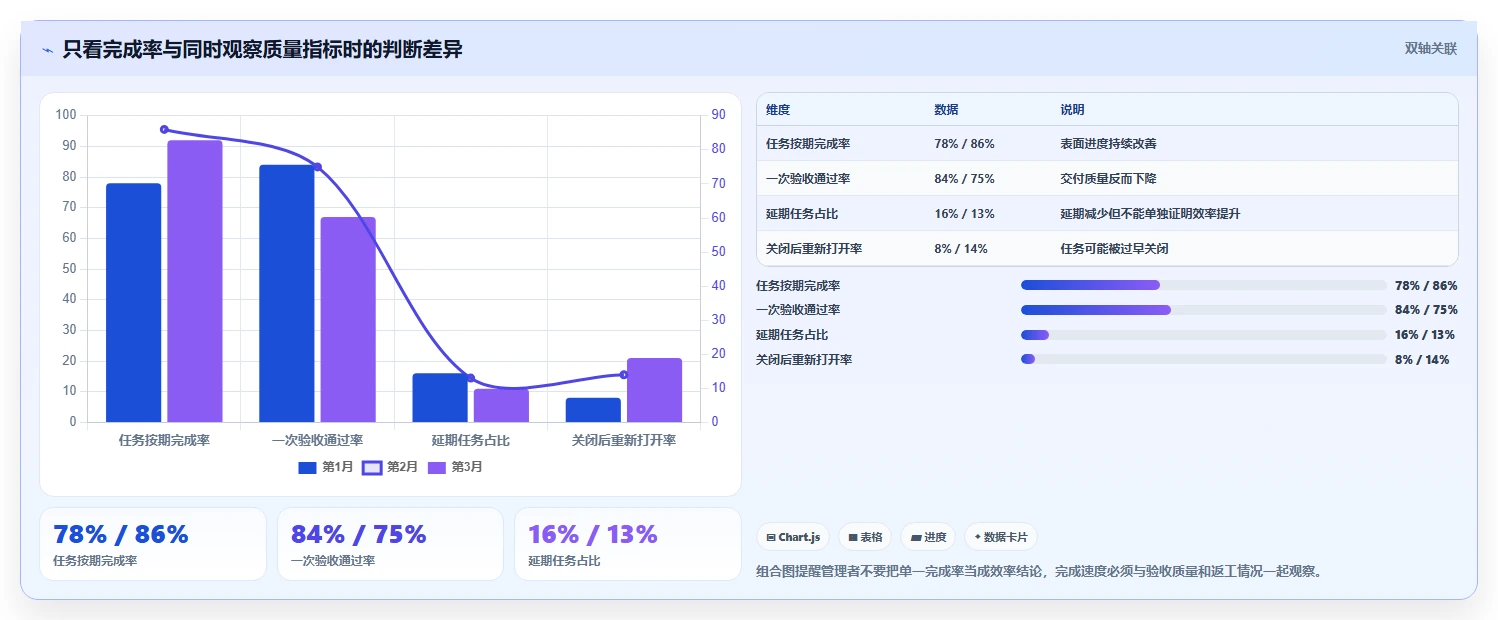Click x-axis label 一次验收通过率
Screen dimensions: 1498x620
tap(317, 440)
